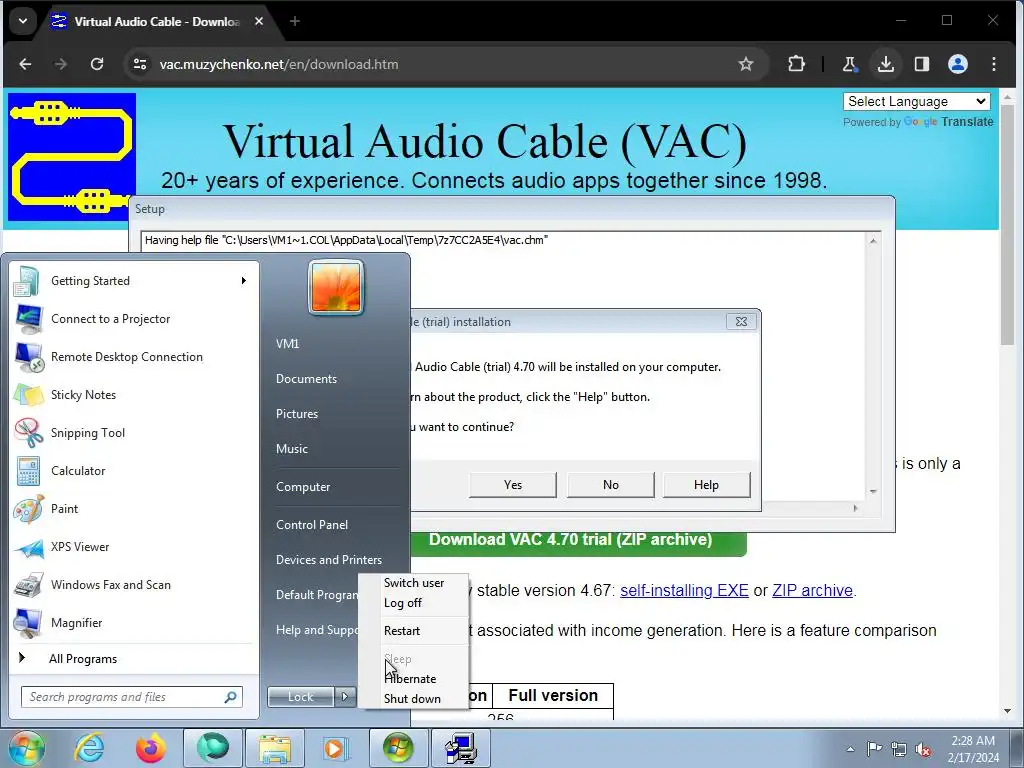Open Devices and Printers

click(x=328, y=560)
